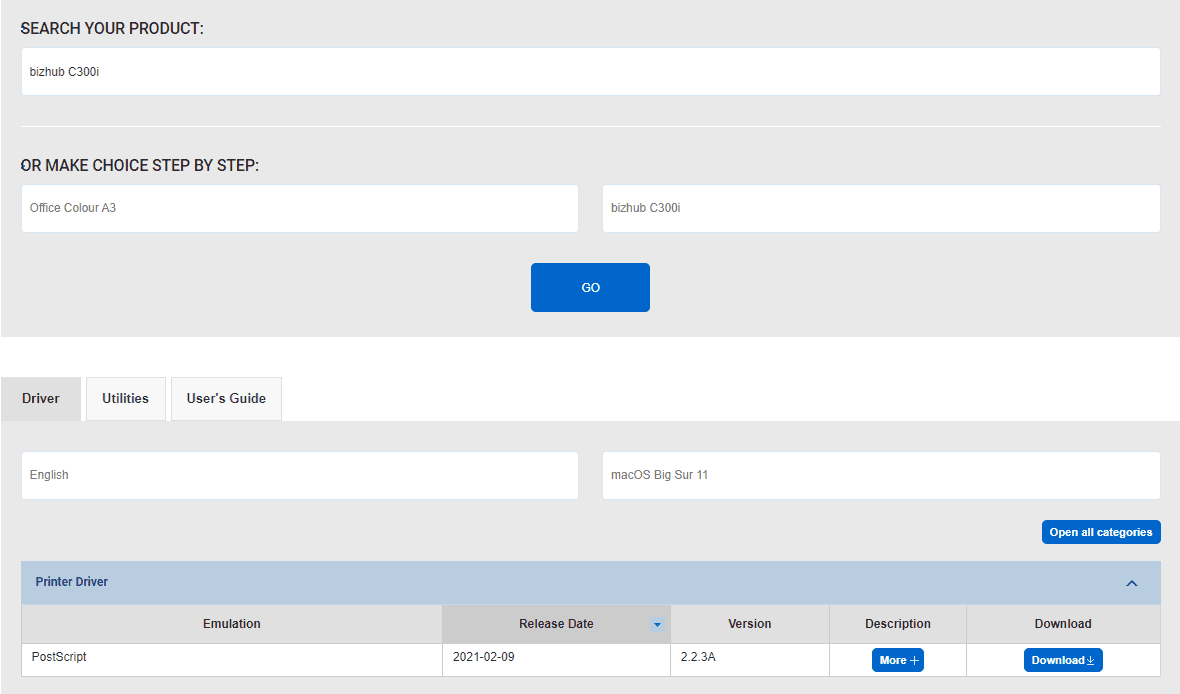Collapse the Printer Driver section chevron

pyautogui.click(x=1131, y=583)
